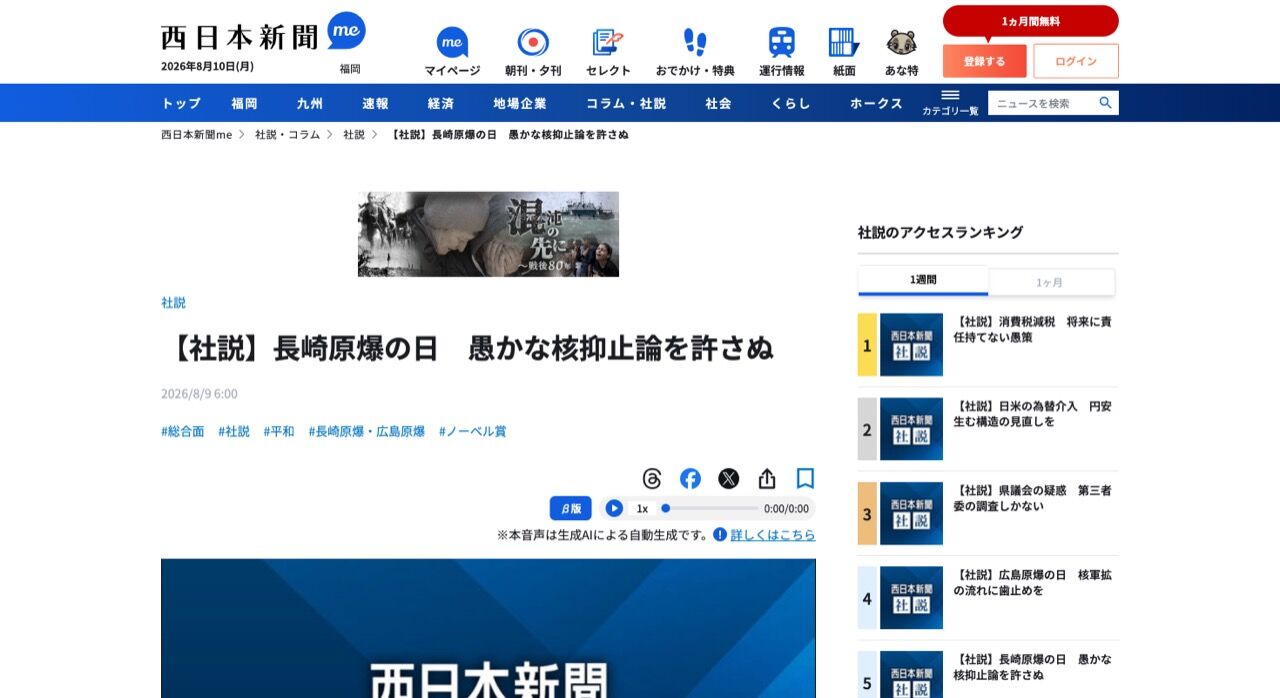Viewport: 1280px width, 698px height.
Task: Open 福岡 in navigation bar
Action: pyautogui.click(x=244, y=103)
